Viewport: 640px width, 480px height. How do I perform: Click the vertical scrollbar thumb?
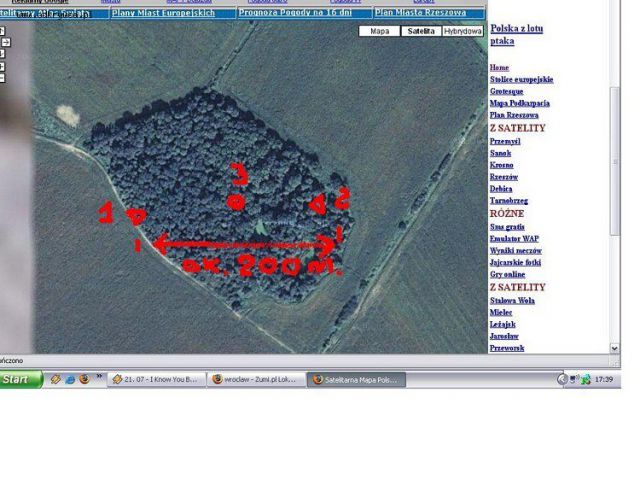click(615, 161)
